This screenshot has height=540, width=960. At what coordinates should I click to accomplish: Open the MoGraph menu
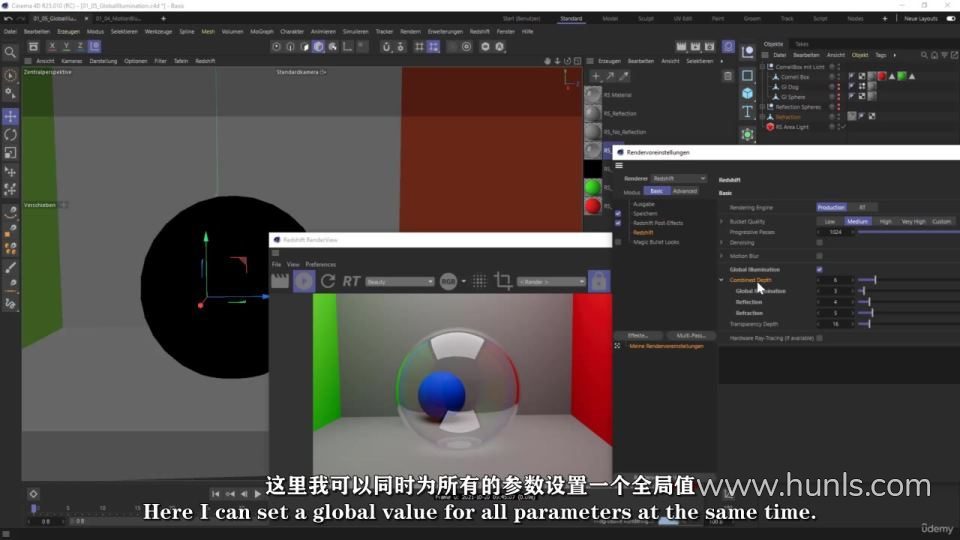(262, 31)
